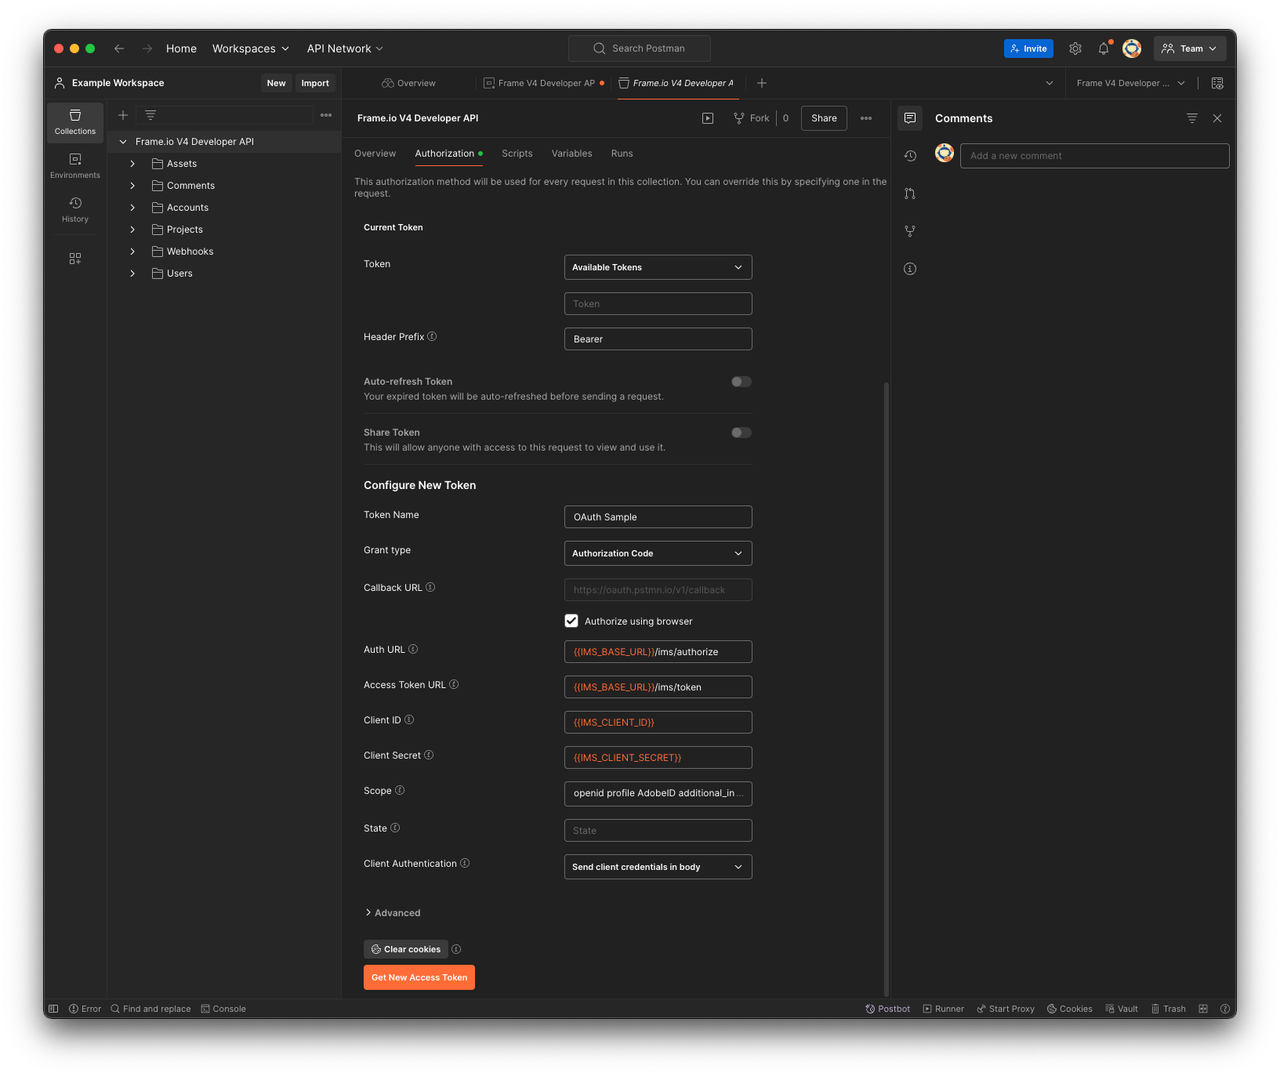
Task: Open the notifications bell
Action: (1104, 48)
